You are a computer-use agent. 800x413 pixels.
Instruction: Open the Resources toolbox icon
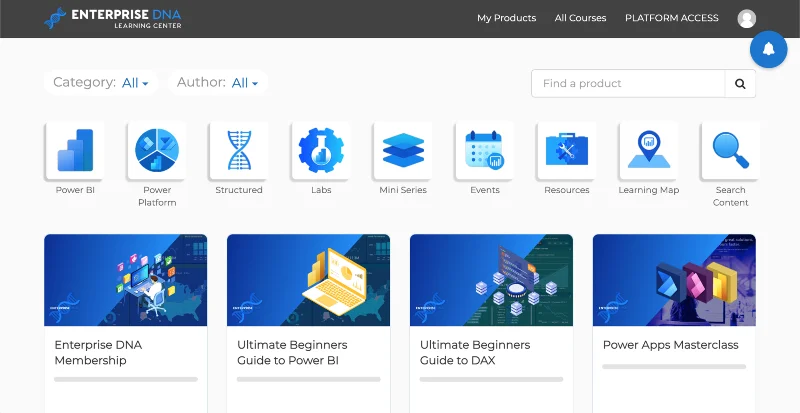567,150
